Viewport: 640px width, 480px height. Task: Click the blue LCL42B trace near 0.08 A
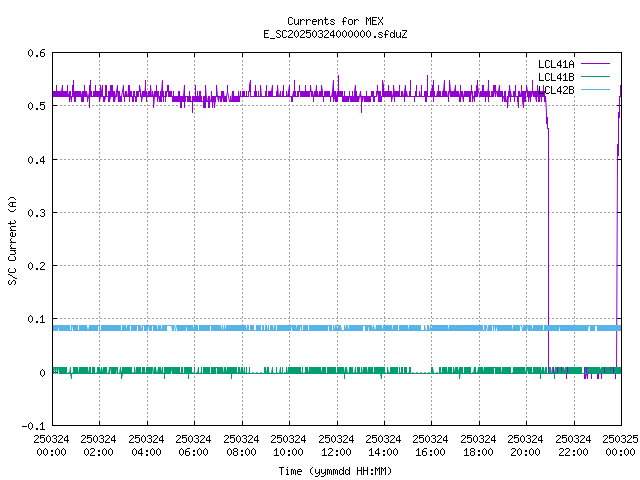(337, 328)
